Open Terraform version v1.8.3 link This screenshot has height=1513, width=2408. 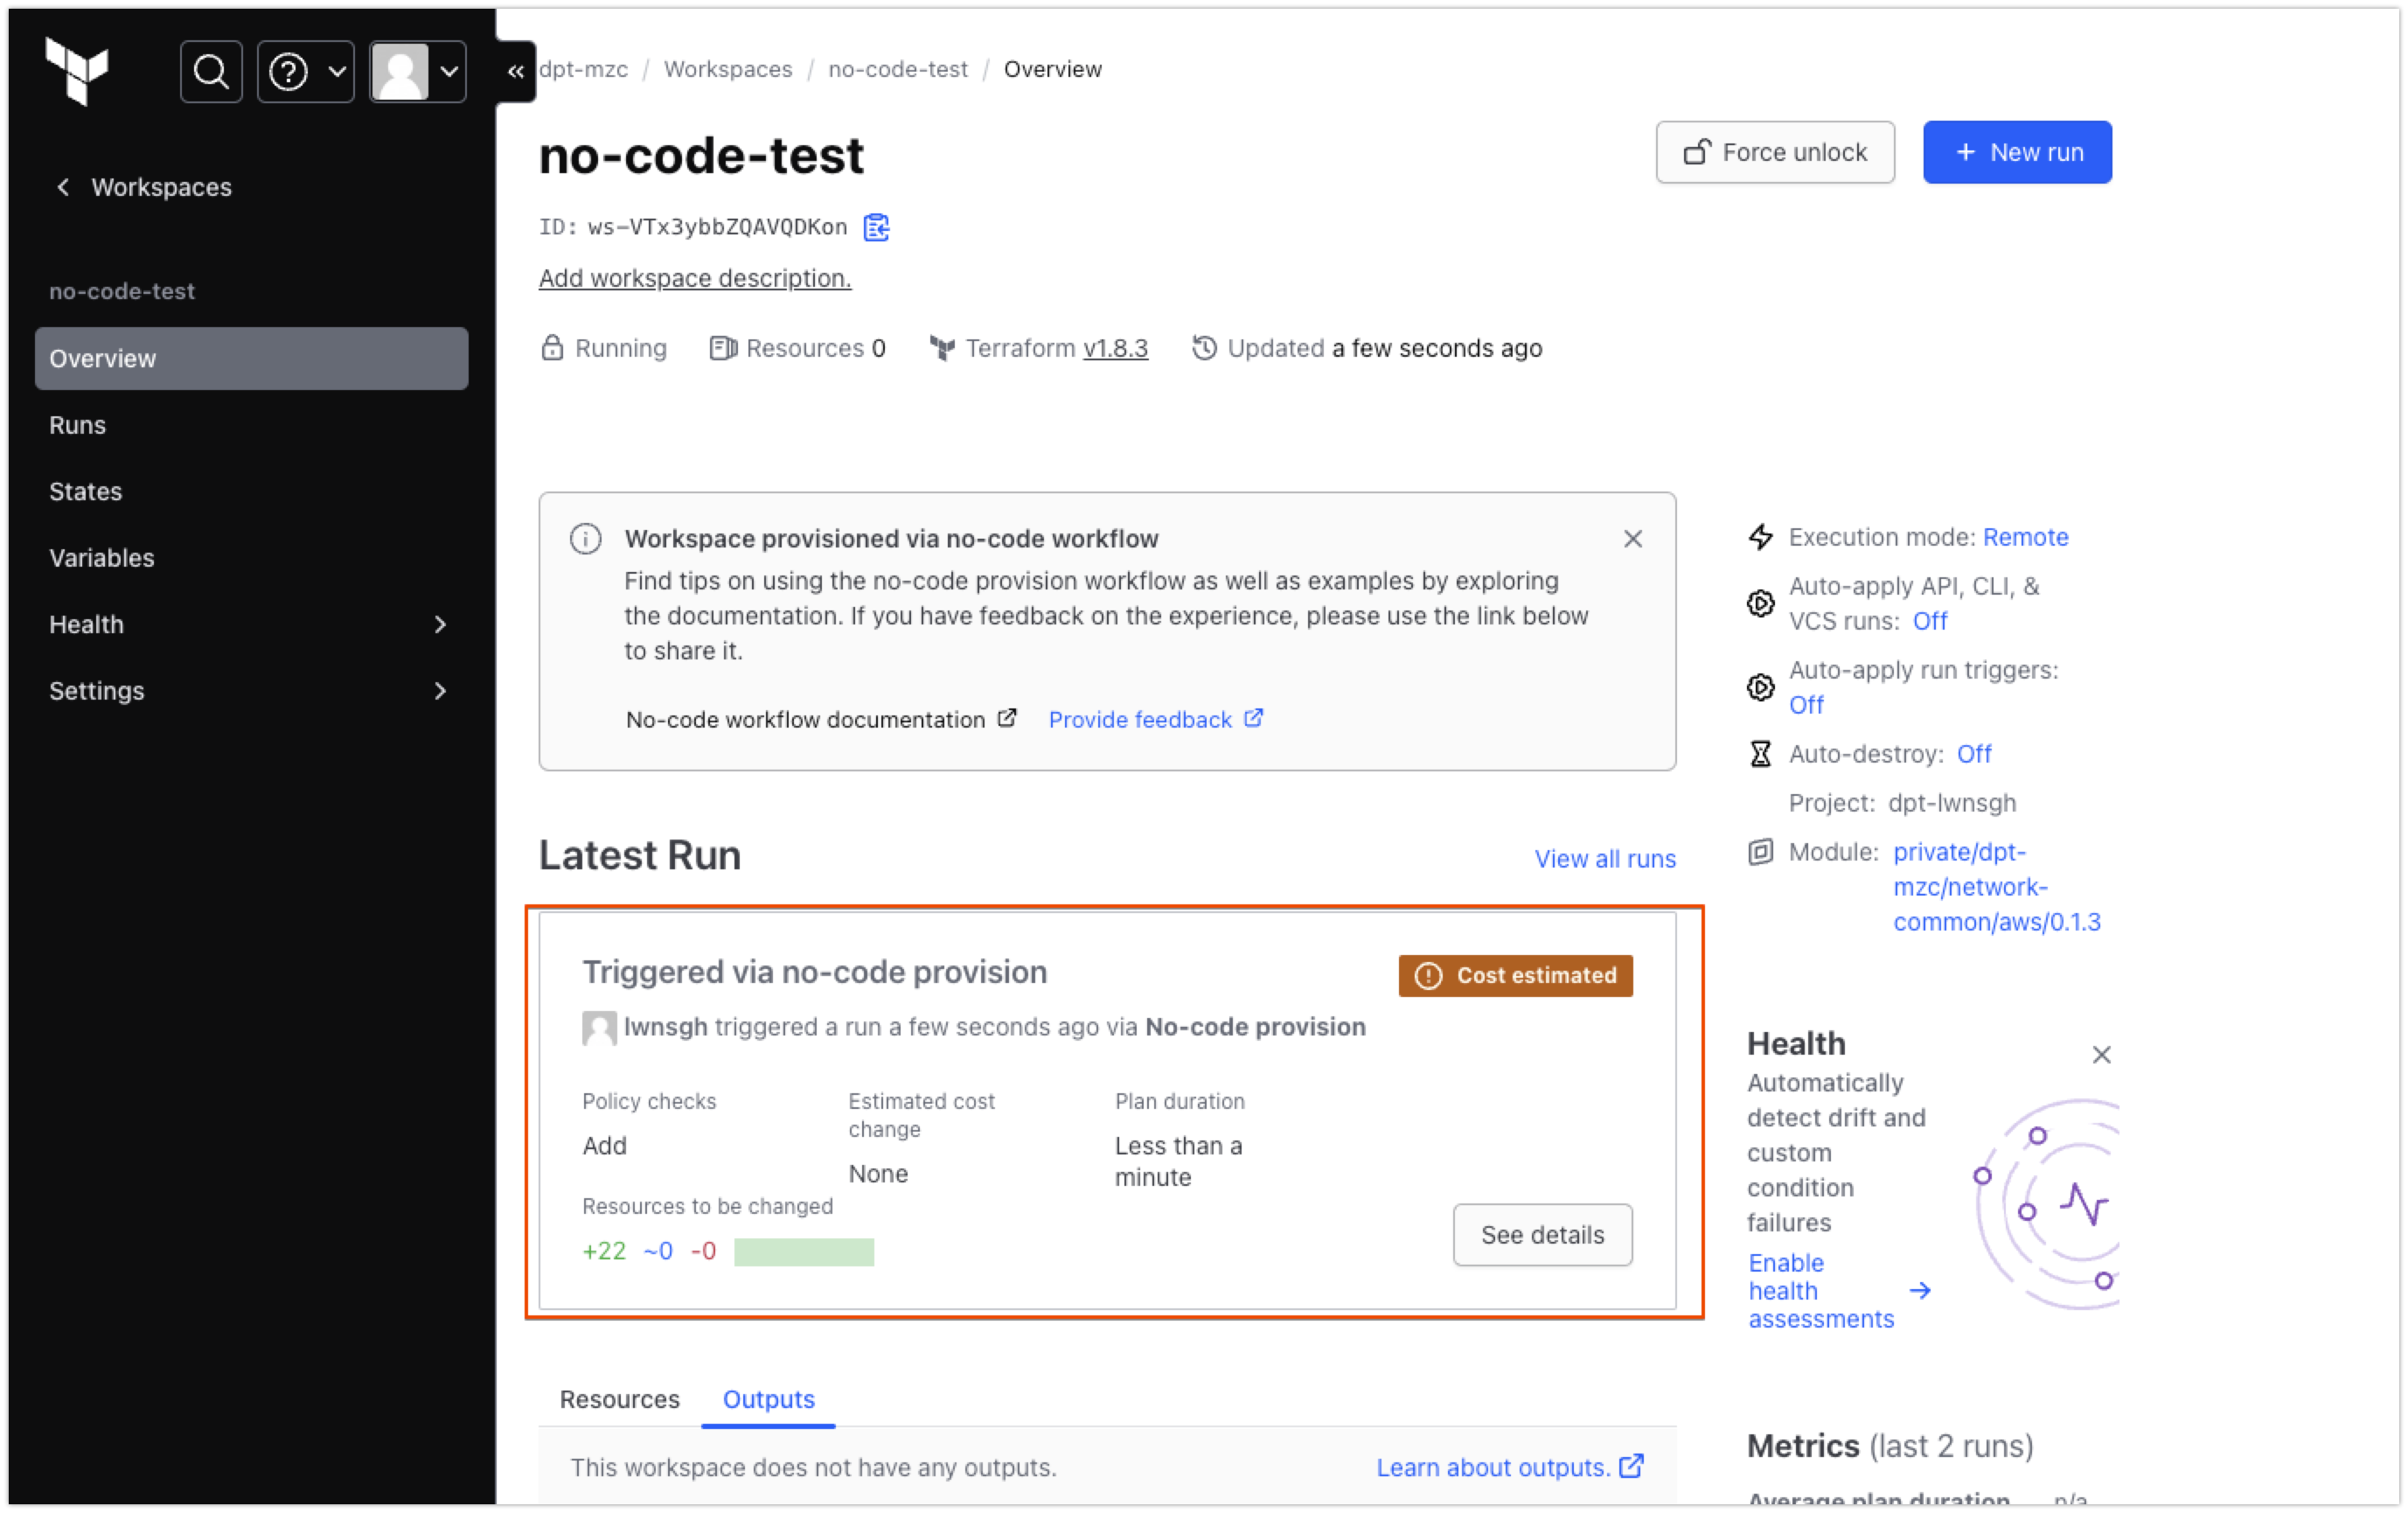[1116, 348]
